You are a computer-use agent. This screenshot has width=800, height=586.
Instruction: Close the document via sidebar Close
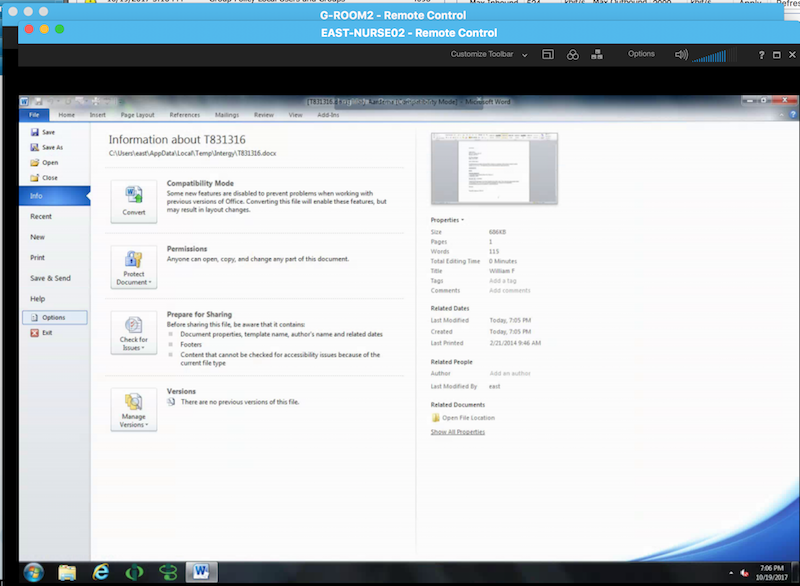(x=44, y=178)
